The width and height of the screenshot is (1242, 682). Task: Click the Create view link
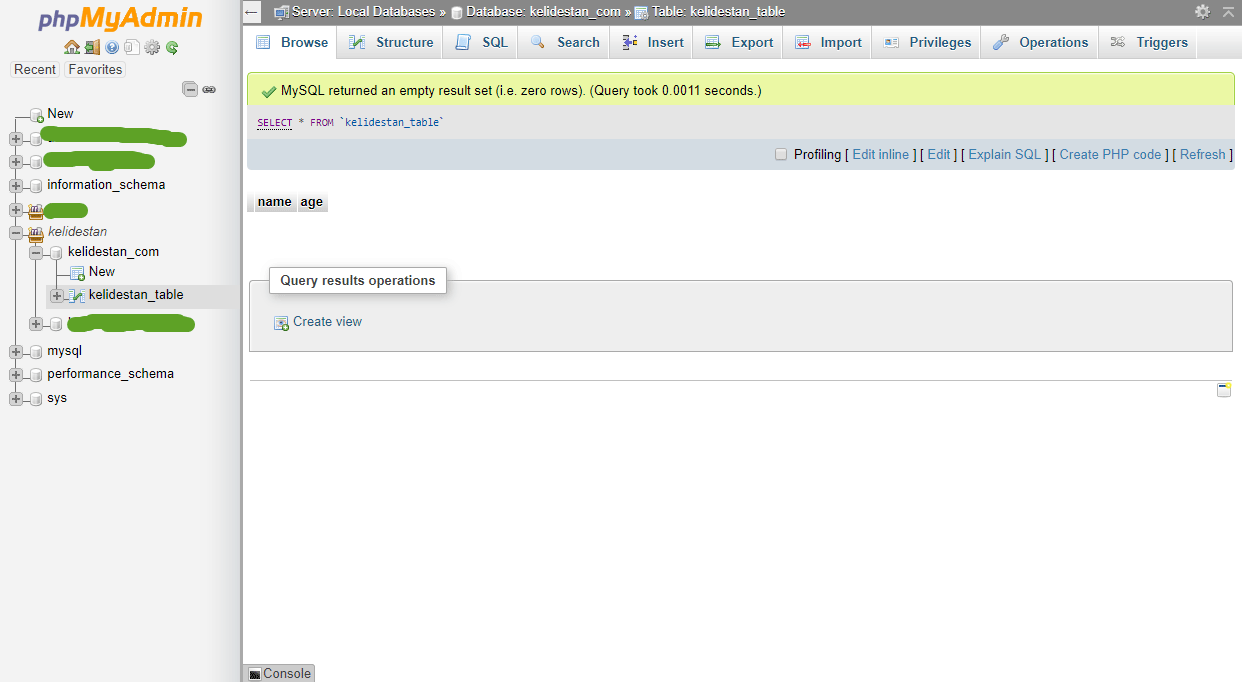(327, 322)
